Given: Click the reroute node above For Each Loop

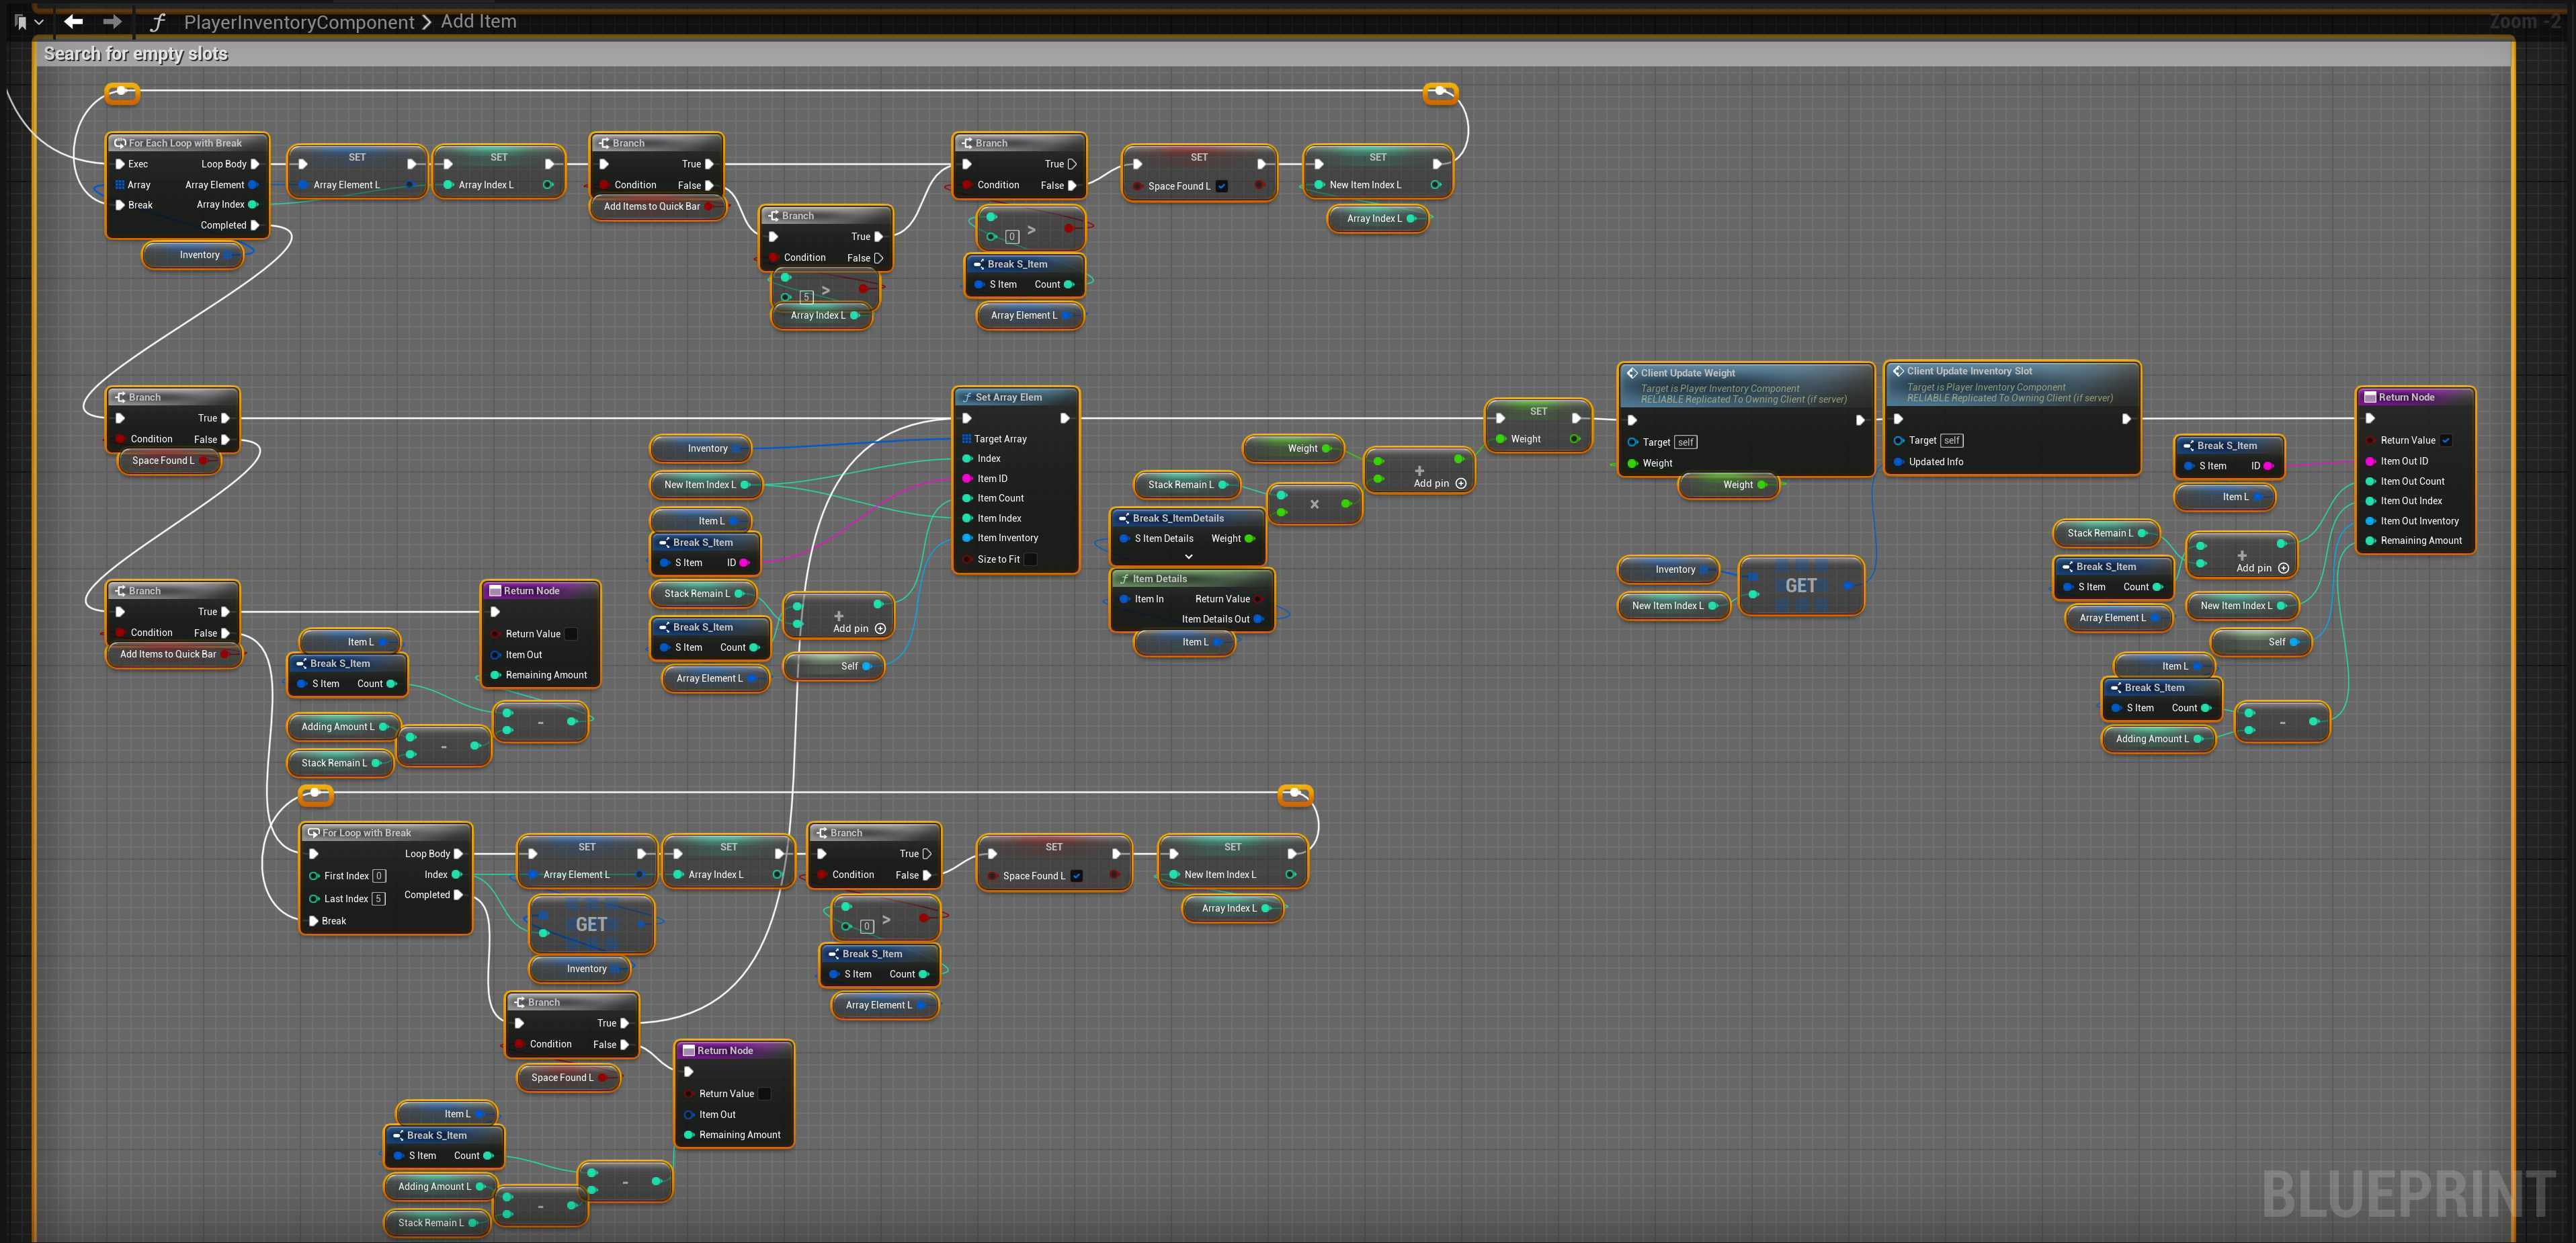Looking at the screenshot, I should click(x=122, y=92).
